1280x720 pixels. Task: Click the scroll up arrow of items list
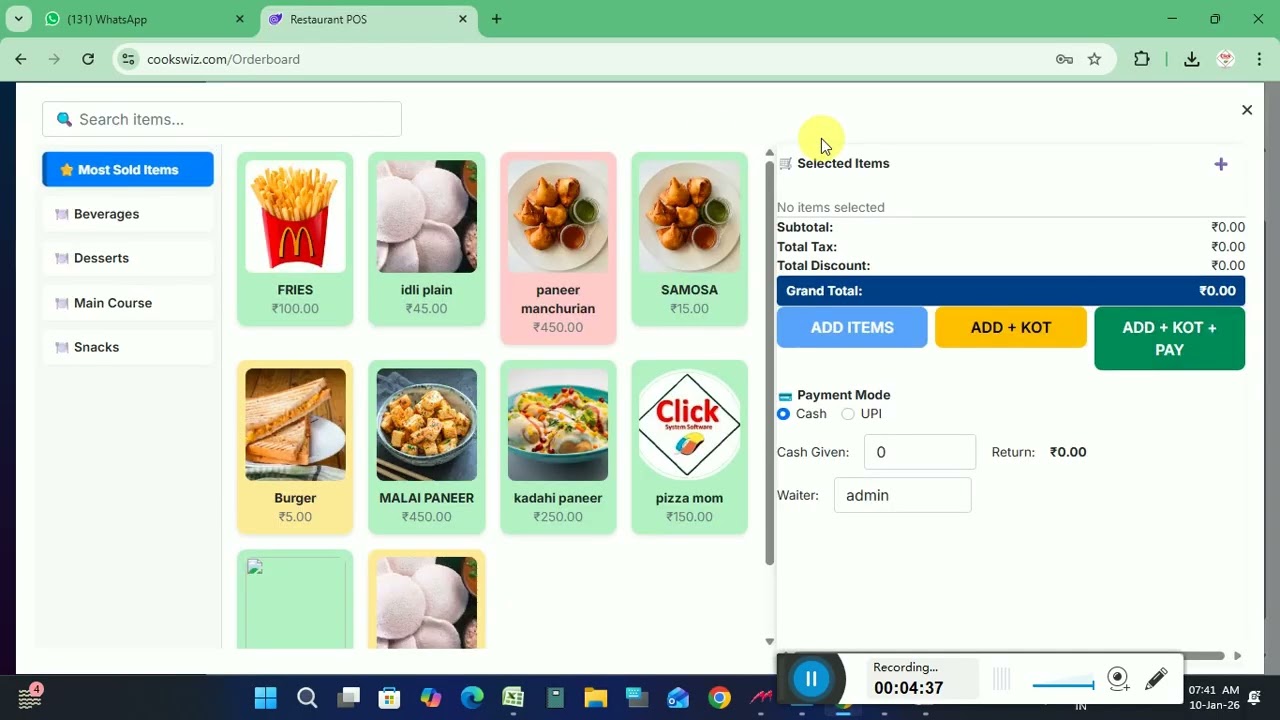769,153
